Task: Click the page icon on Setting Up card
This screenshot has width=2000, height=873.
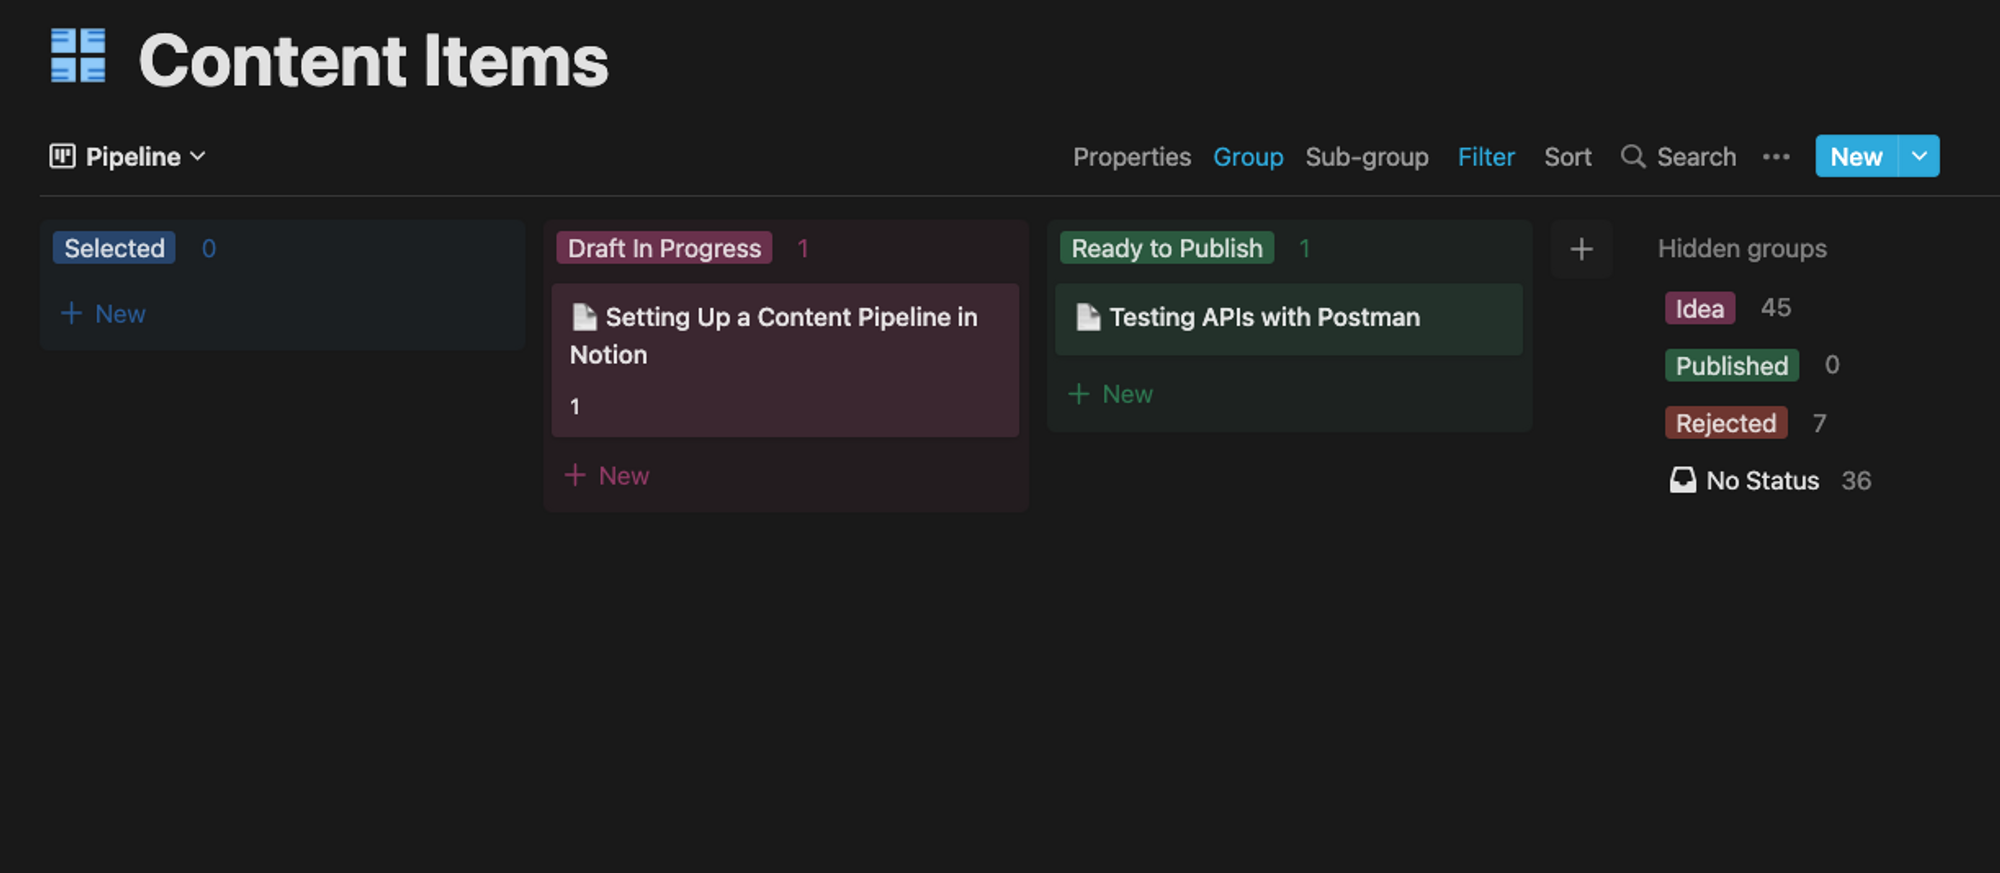Action: 584,317
